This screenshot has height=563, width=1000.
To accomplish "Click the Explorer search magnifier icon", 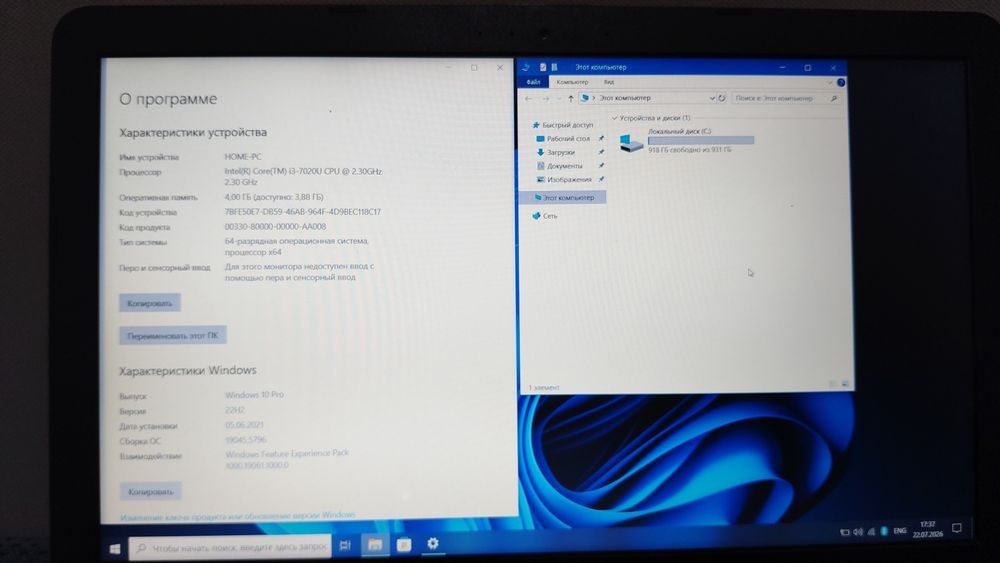I will point(834,98).
